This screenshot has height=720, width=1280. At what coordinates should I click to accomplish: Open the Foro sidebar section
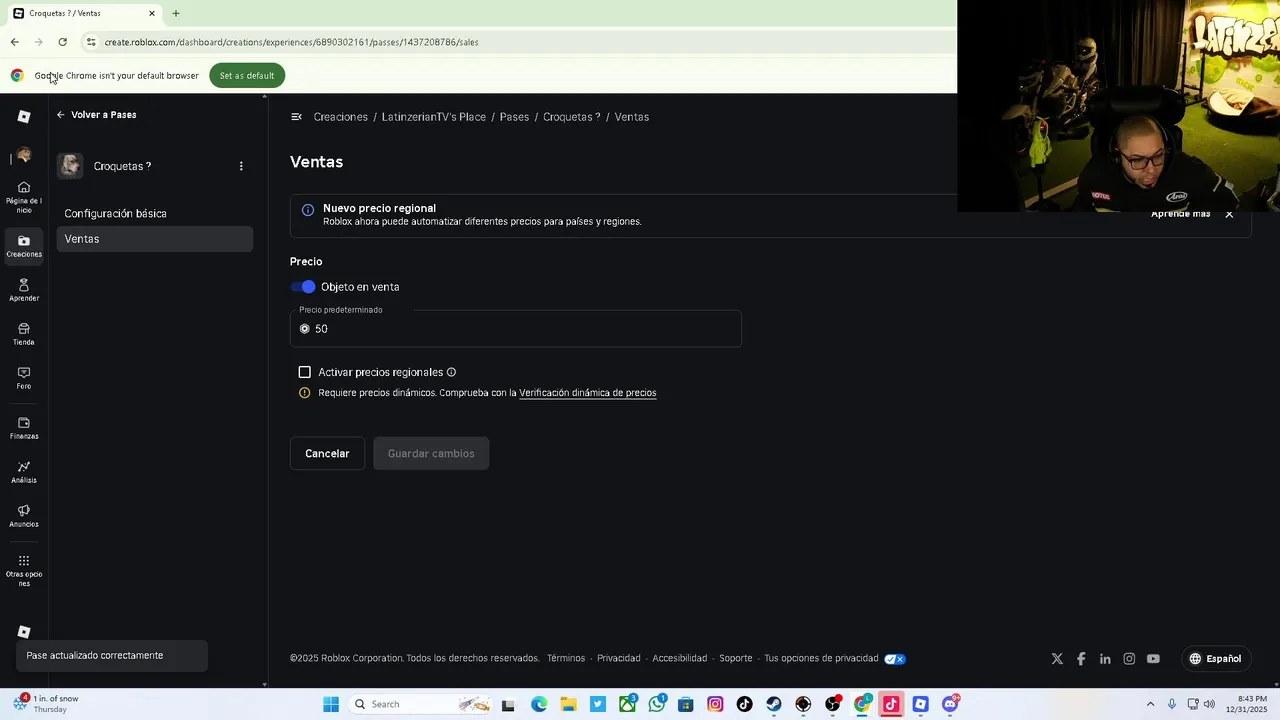(x=24, y=378)
